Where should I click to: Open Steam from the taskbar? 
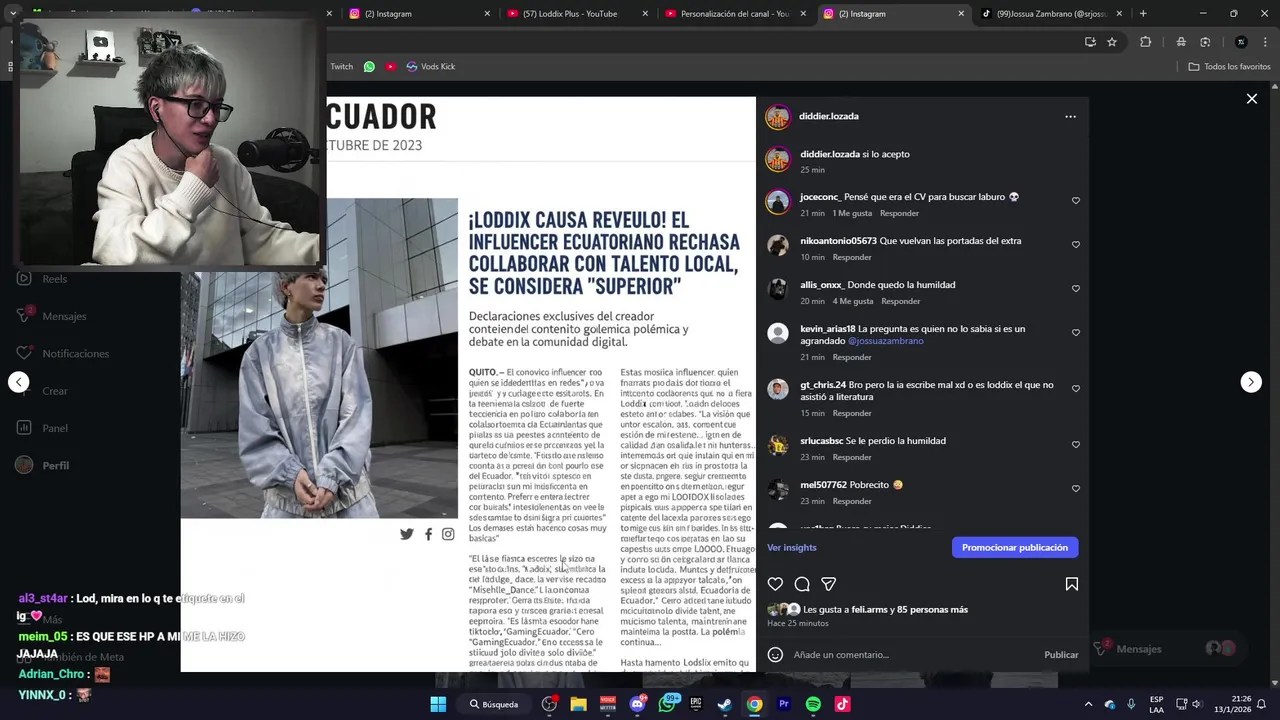pos(725,704)
